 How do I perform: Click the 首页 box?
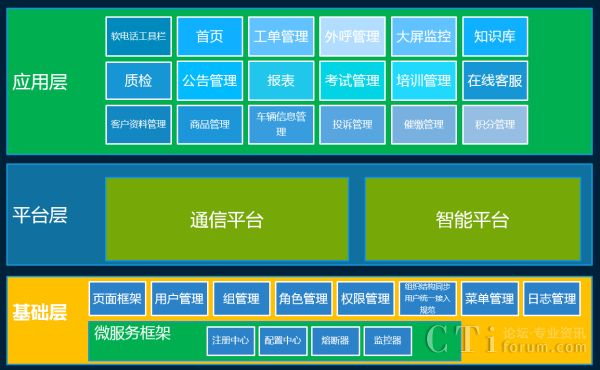coord(210,36)
